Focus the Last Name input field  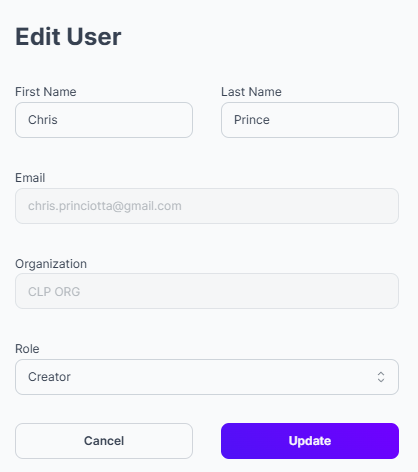coord(310,120)
